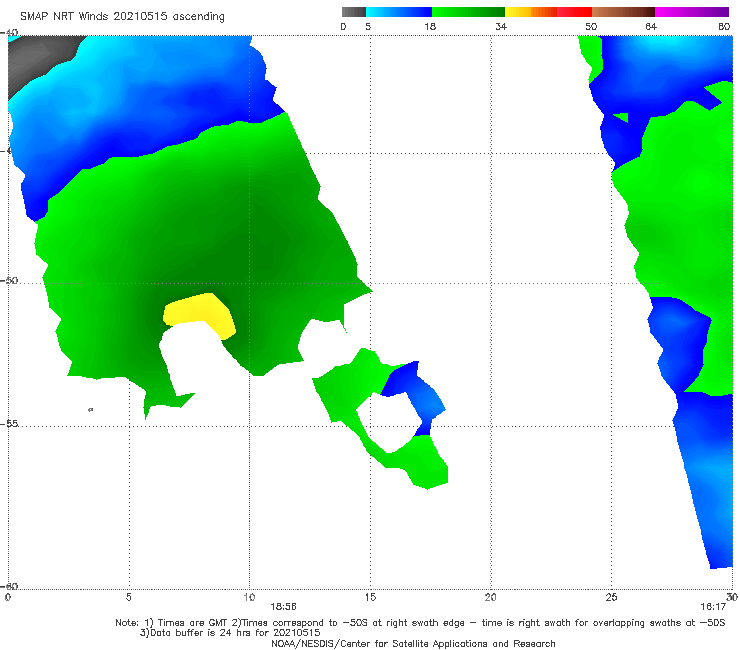Viewport: 740px width, 650px height.
Task: Click the swath time label 16:17
Action: (x=713, y=607)
